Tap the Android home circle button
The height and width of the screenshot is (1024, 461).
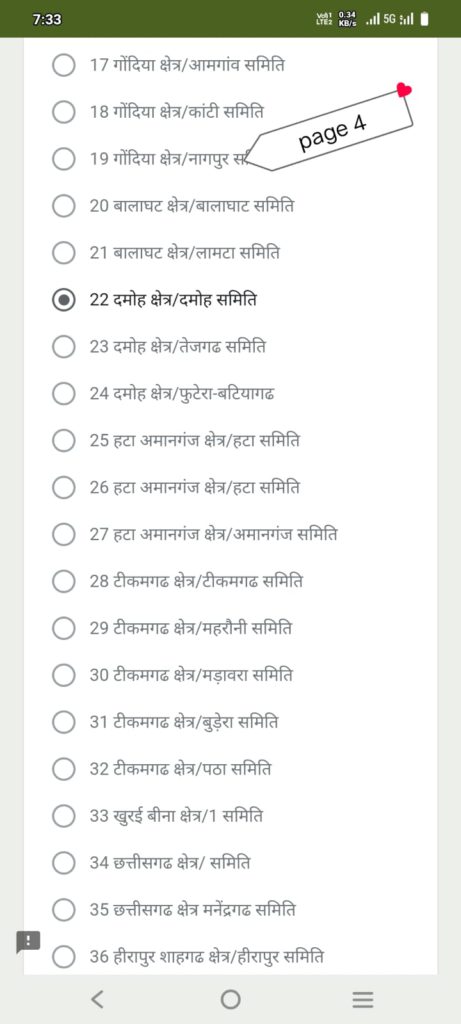pyautogui.click(x=230, y=999)
